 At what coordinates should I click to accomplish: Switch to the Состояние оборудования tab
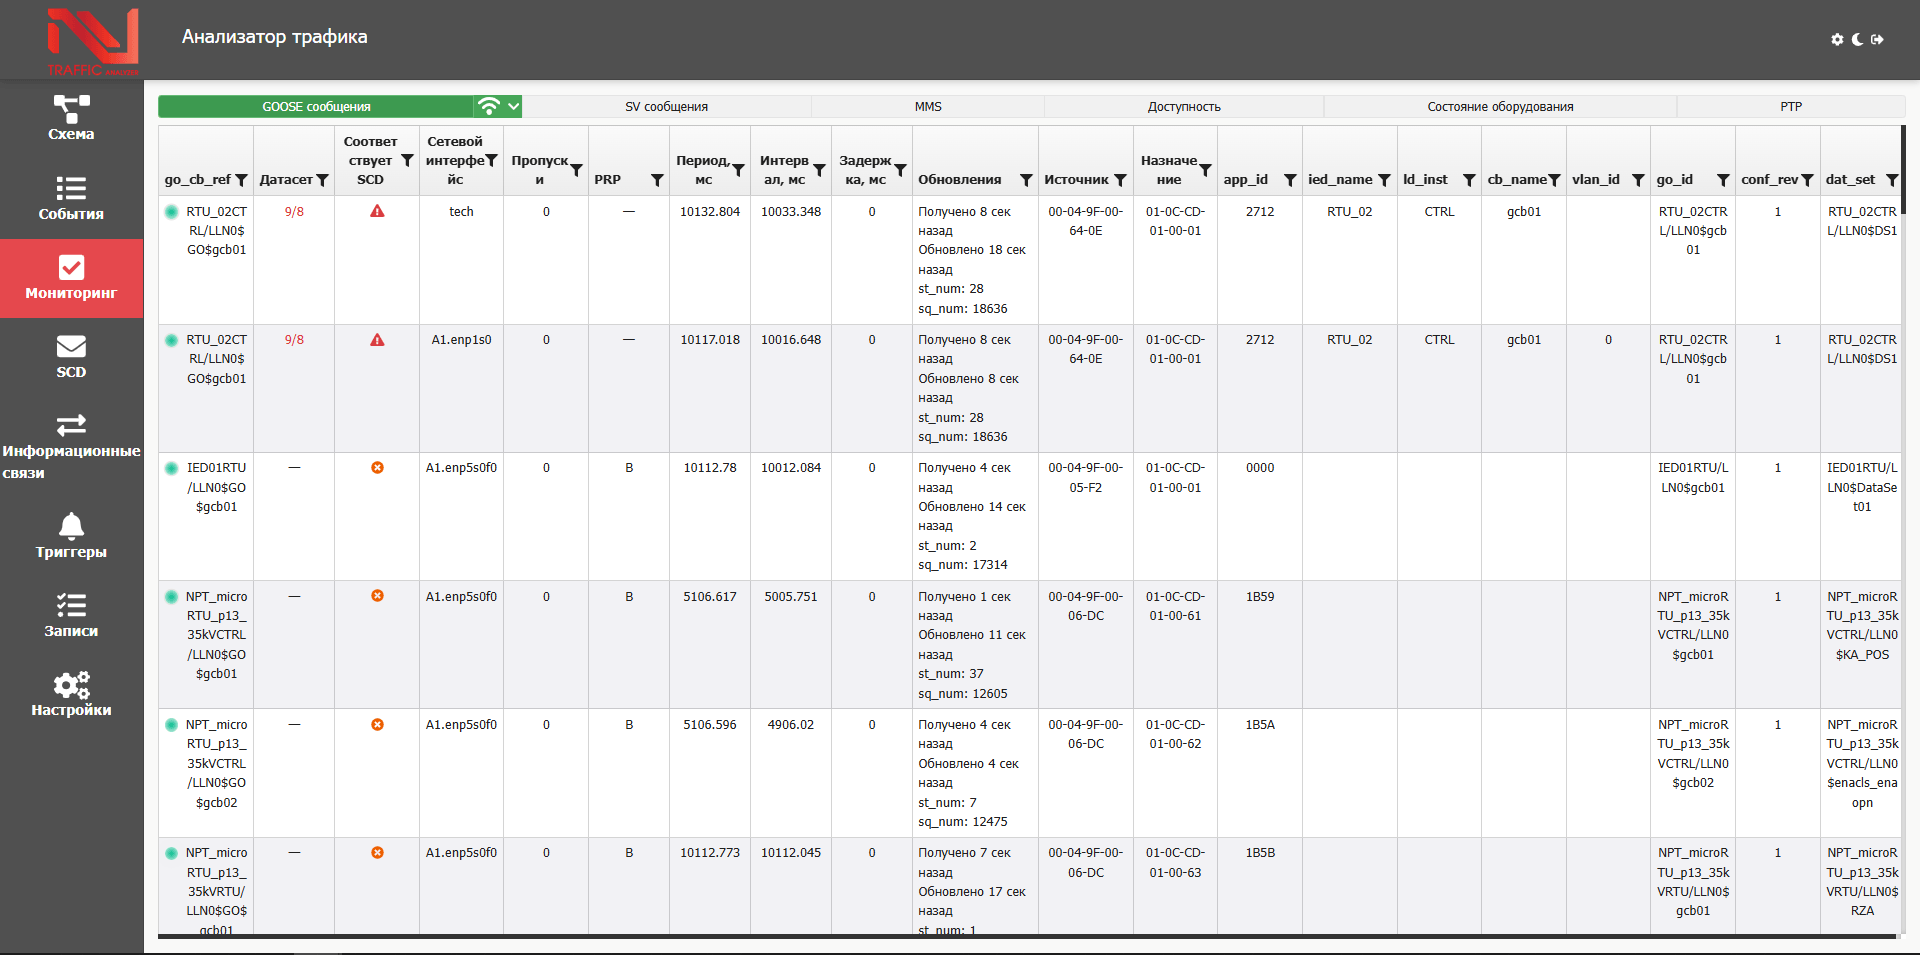(x=1500, y=106)
